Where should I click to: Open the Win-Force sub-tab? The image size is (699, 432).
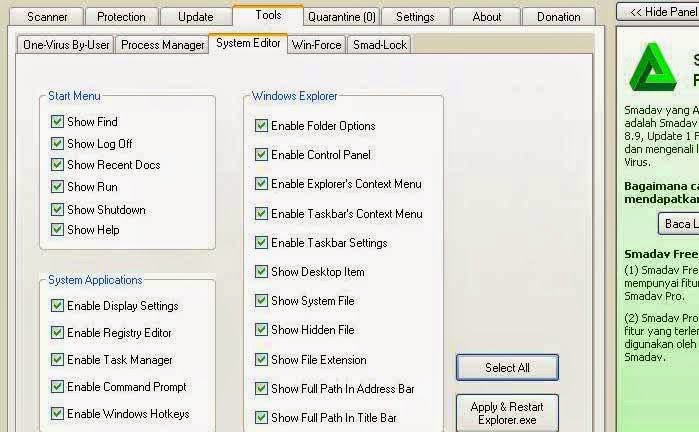click(316, 45)
